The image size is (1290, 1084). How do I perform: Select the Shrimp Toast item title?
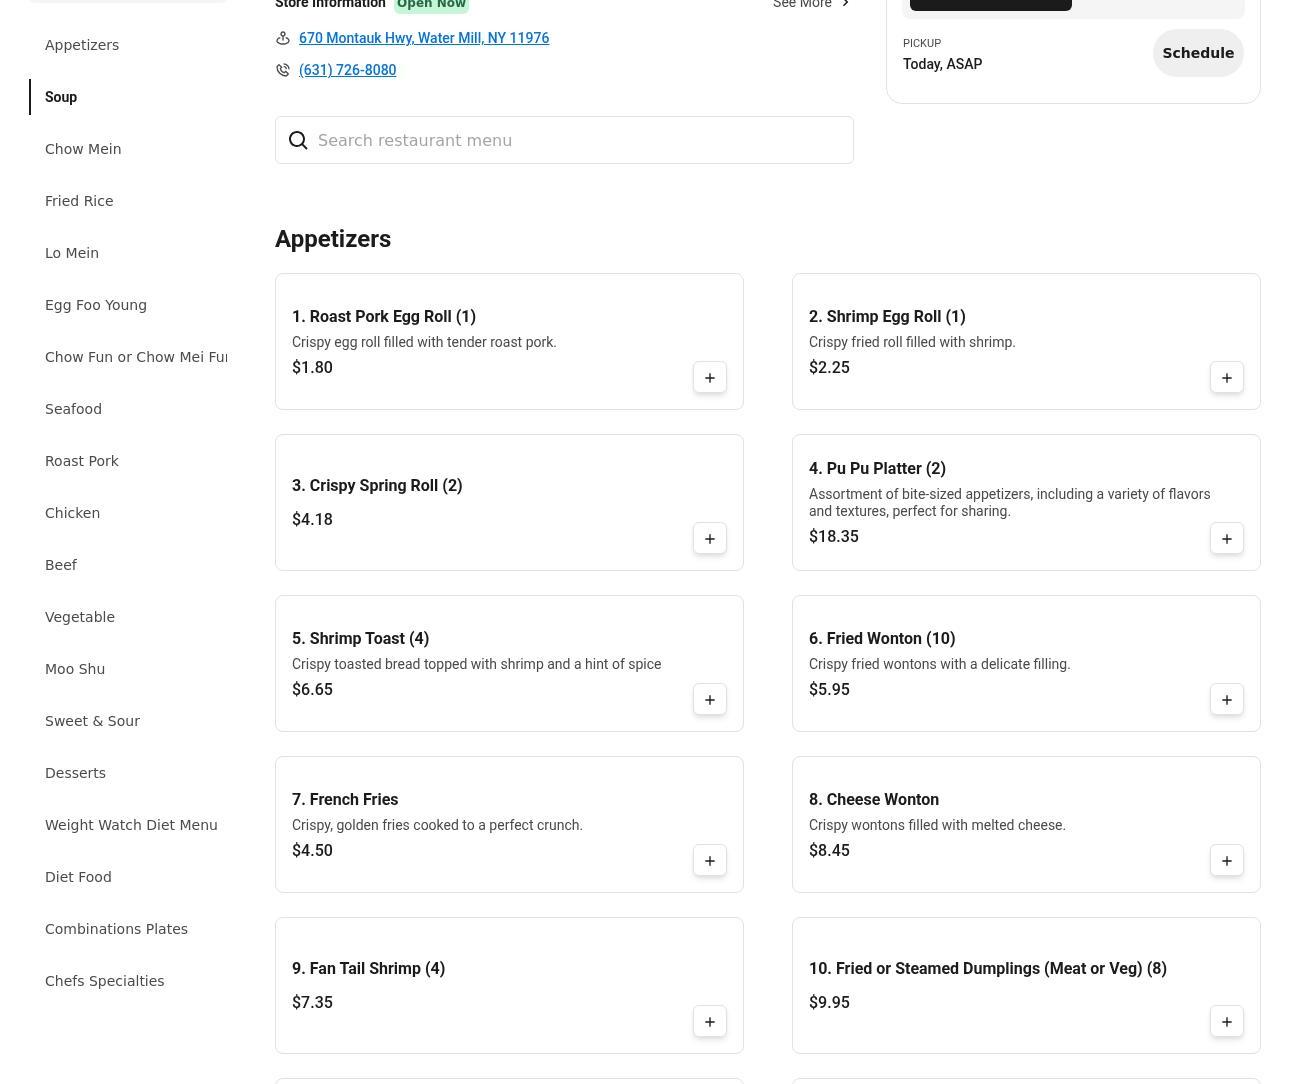[360, 638]
